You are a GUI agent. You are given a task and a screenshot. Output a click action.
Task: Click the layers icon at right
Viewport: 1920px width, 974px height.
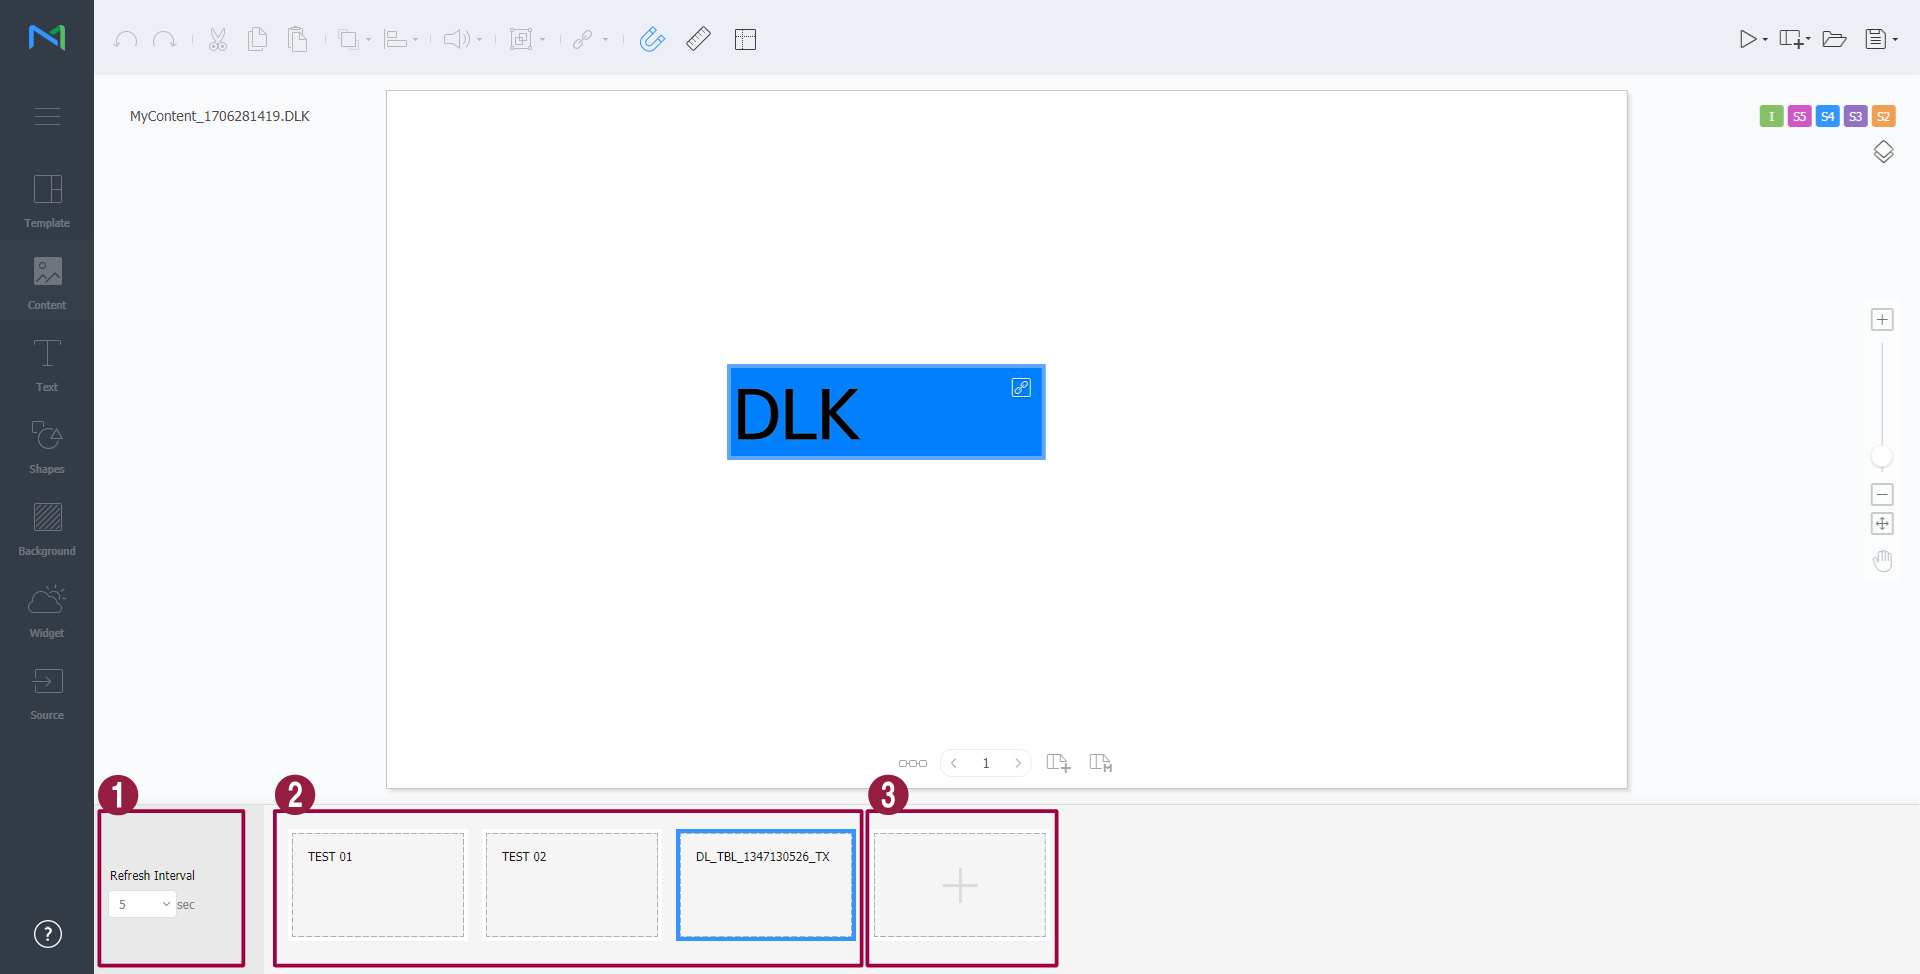(1883, 152)
